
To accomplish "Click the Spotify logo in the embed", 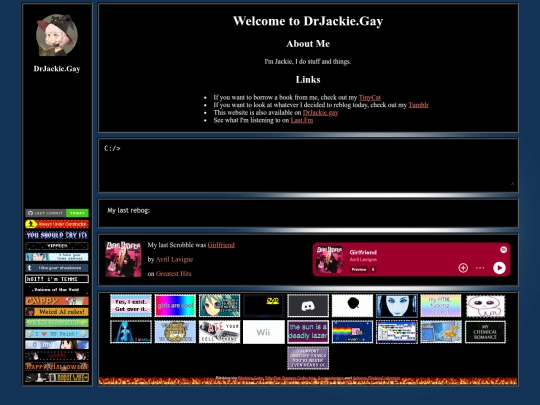I will [503, 250].
